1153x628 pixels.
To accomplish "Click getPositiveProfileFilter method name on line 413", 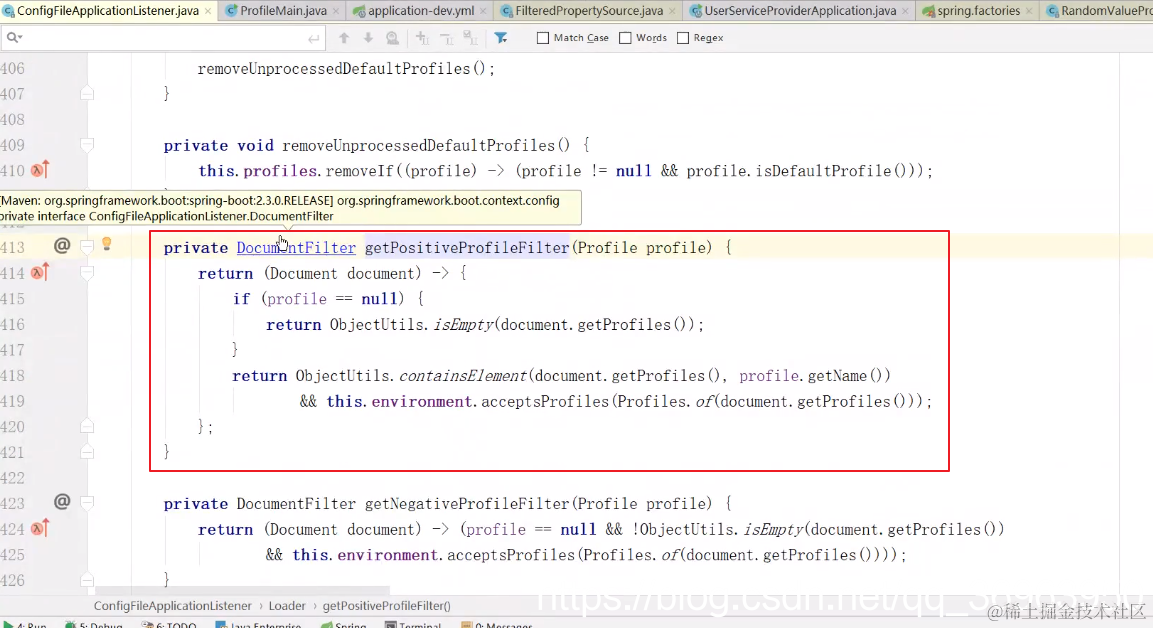I will pyautogui.click(x=467, y=248).
